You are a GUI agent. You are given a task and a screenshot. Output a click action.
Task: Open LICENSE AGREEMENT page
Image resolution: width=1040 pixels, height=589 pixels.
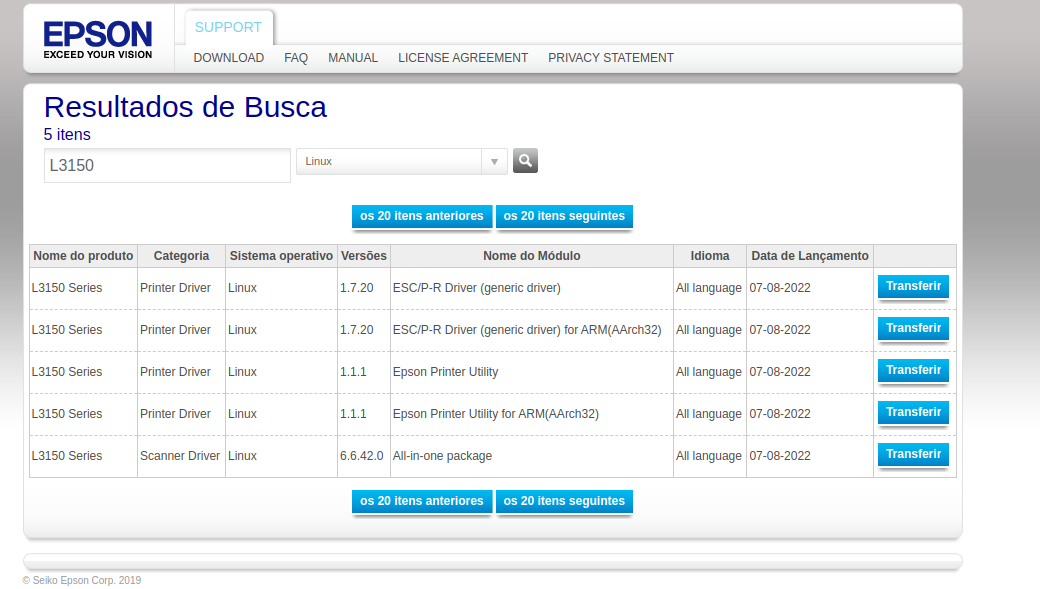click(463, 58)
